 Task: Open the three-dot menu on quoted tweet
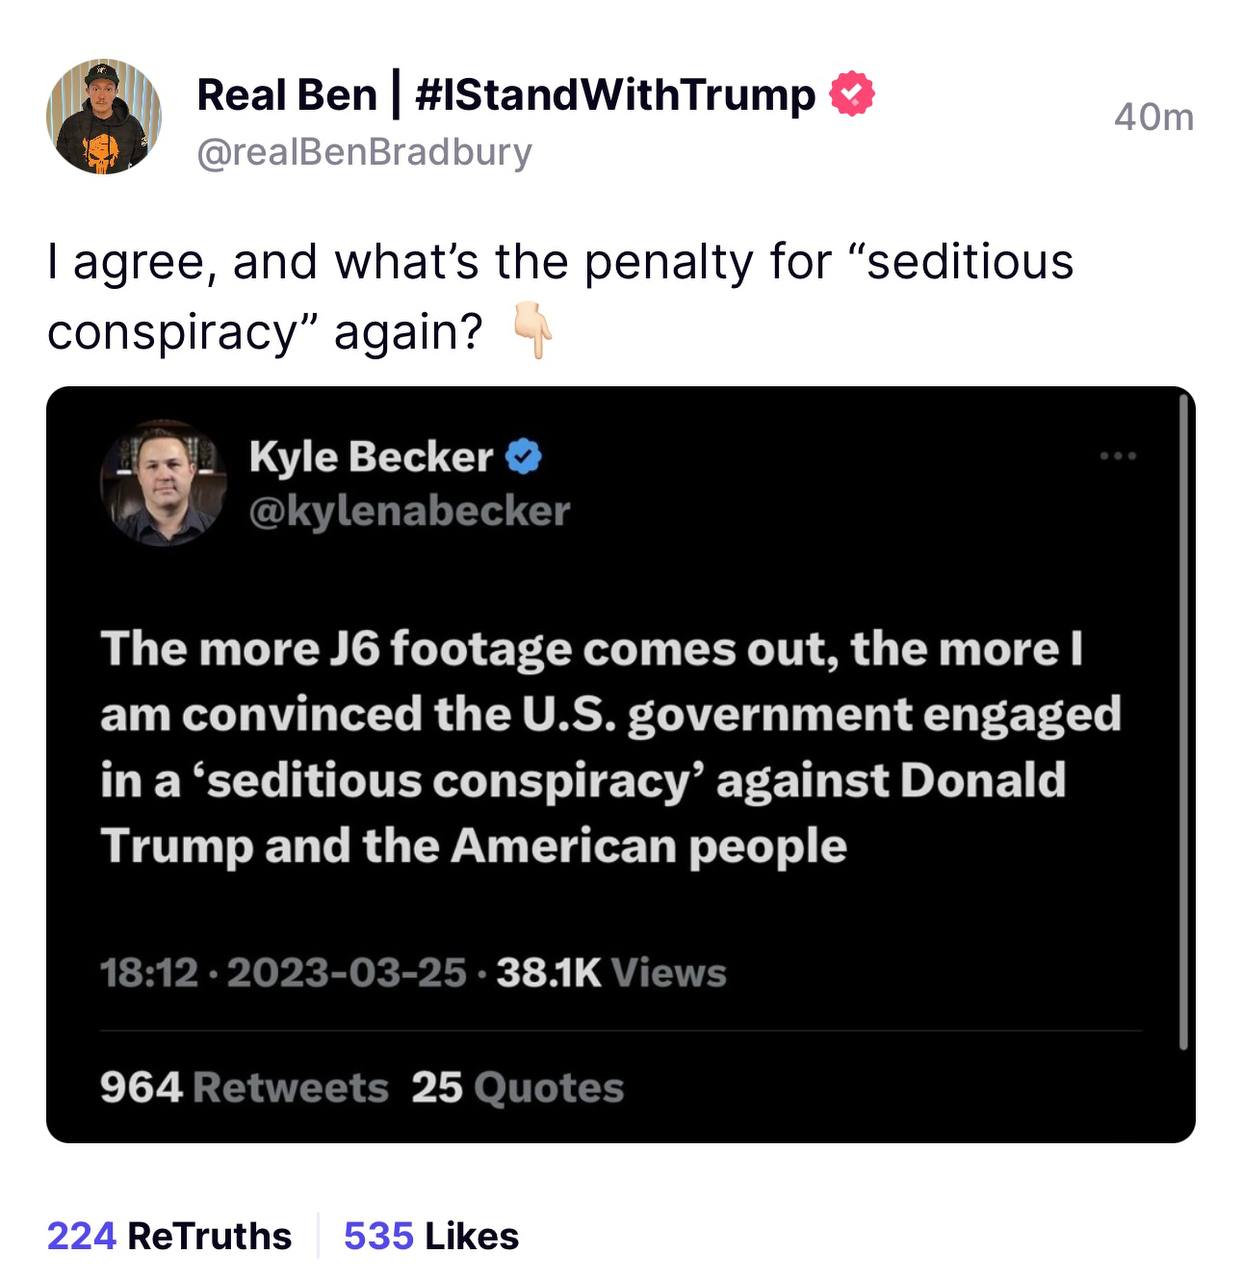(x=1117, y=457)
